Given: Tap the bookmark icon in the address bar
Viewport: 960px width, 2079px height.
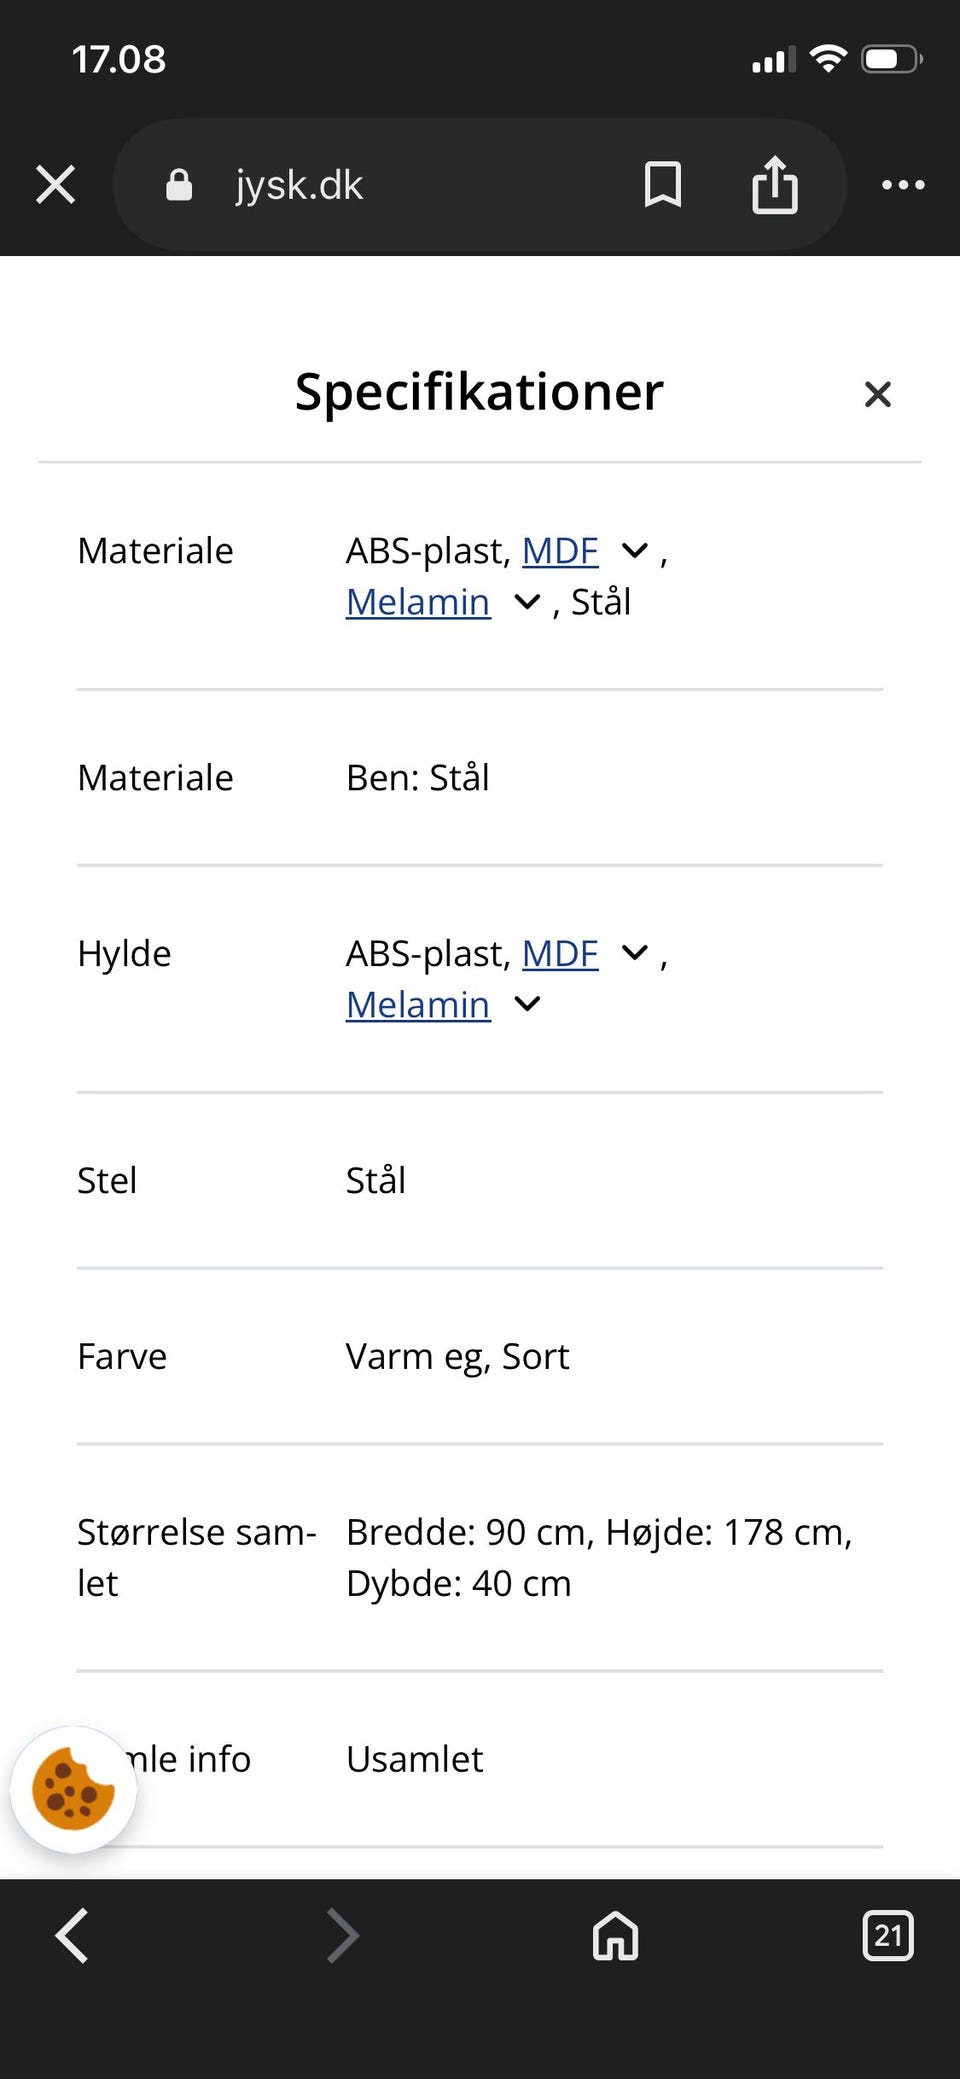Looking at the screenshot, I should [663, 185].
